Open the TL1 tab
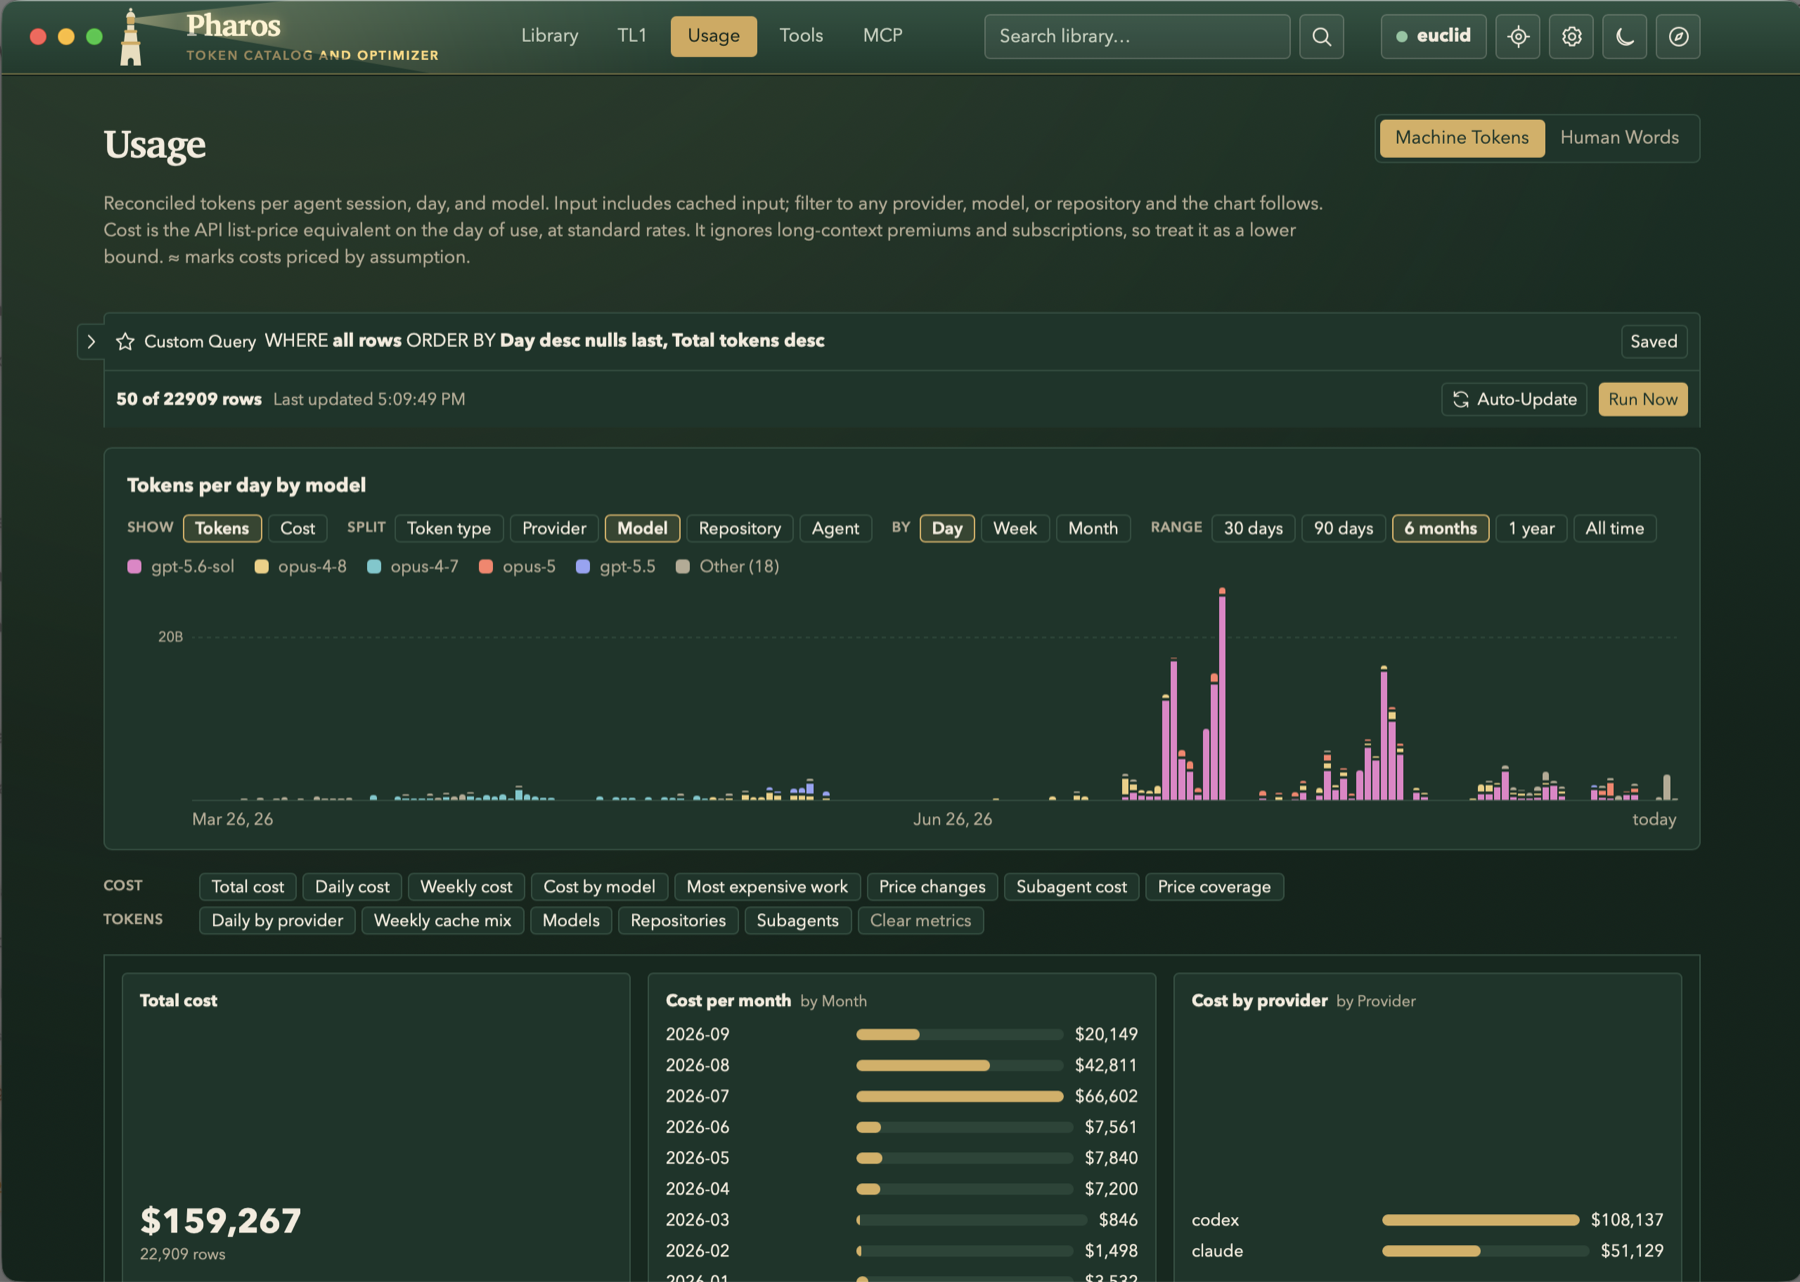1800x1282 pixels. pos(632,36)
